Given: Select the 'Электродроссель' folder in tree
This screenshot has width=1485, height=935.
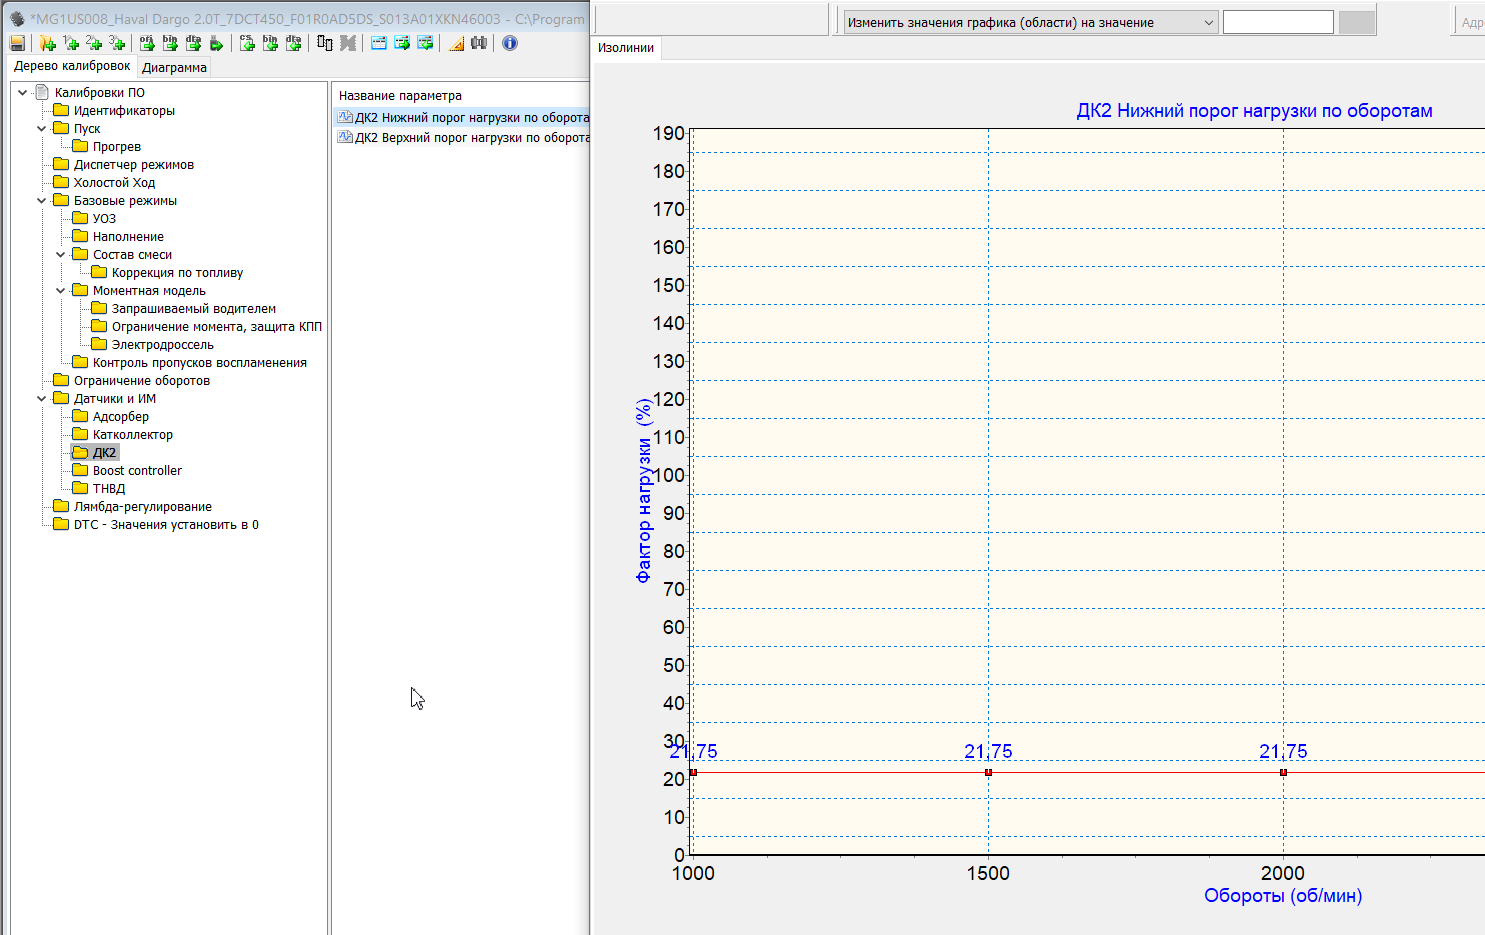Looking at the screenshot, I should pos(162,345).
